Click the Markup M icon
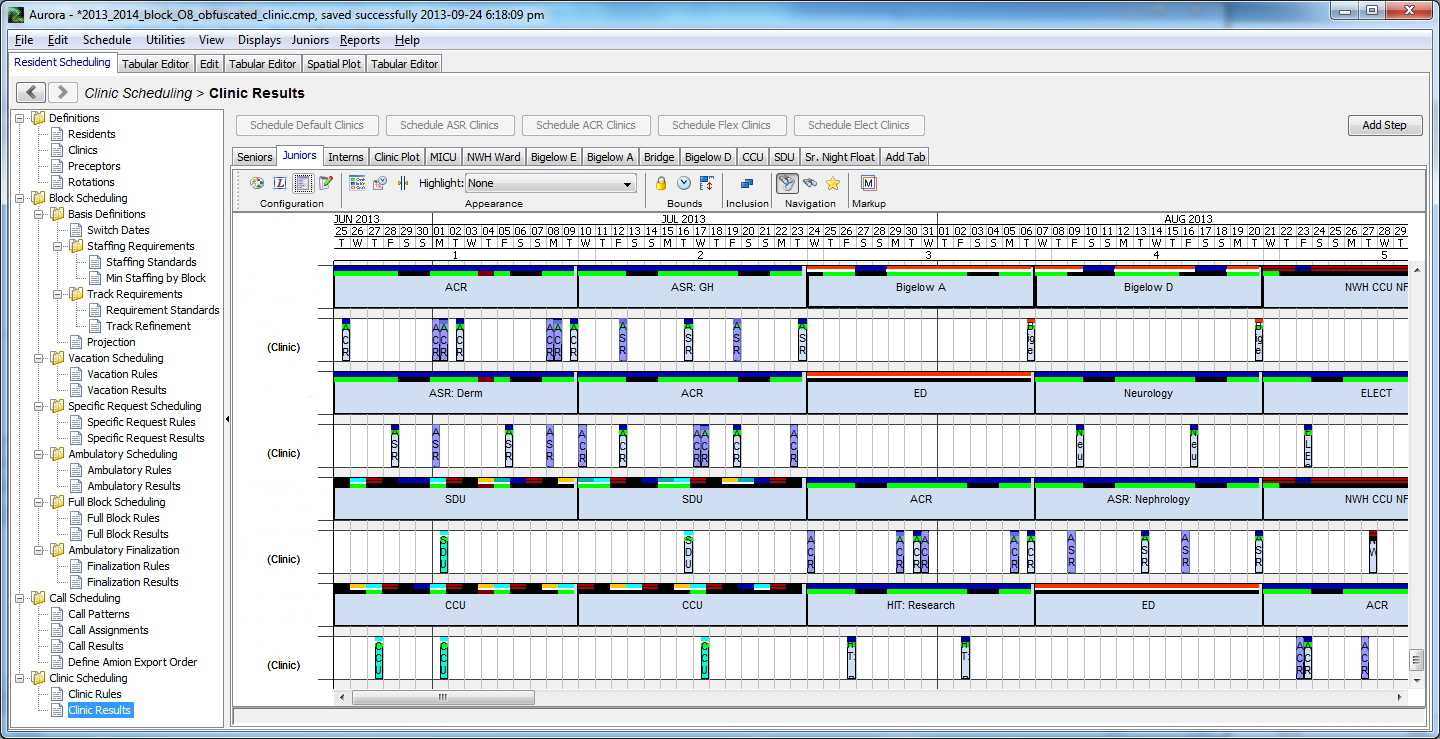The height and width of the screenshot is (739, 1440). click(x=869, y=183)
